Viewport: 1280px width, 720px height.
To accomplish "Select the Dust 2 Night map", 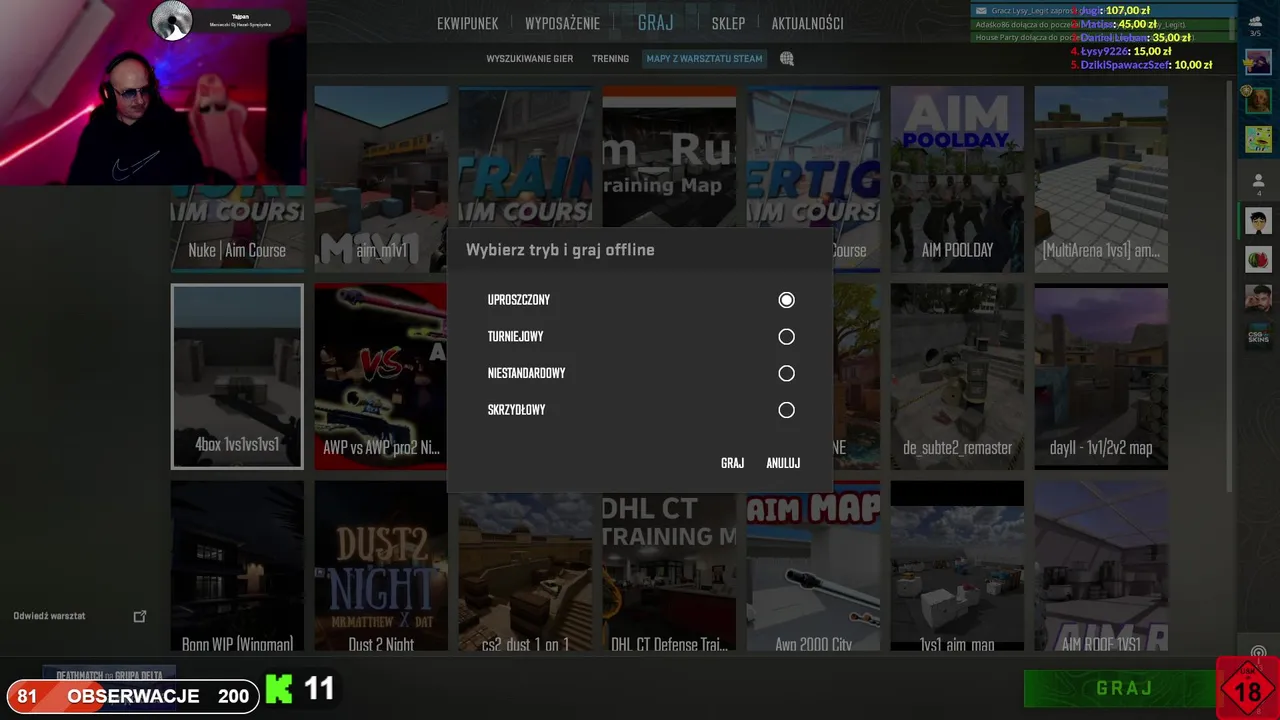I will (x=381, y=567).
